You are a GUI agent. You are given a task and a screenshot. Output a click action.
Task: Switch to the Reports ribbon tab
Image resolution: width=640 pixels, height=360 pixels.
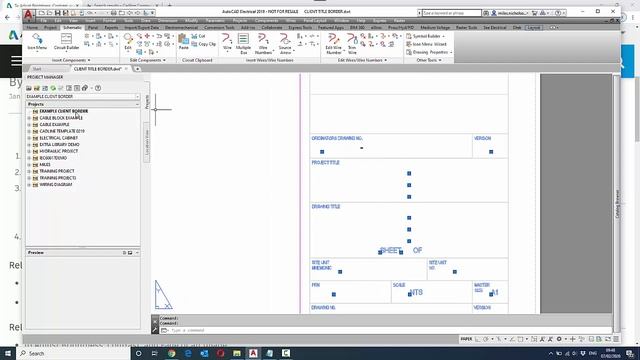point(111,28)
